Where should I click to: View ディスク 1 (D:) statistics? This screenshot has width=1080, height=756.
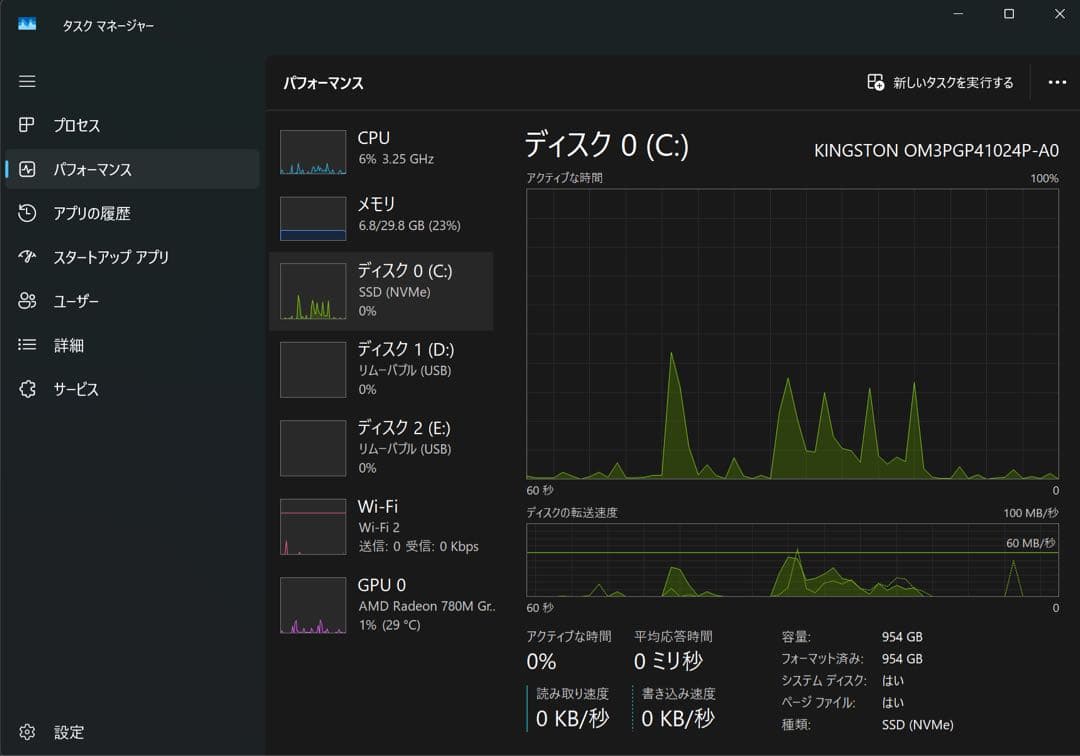380,369
